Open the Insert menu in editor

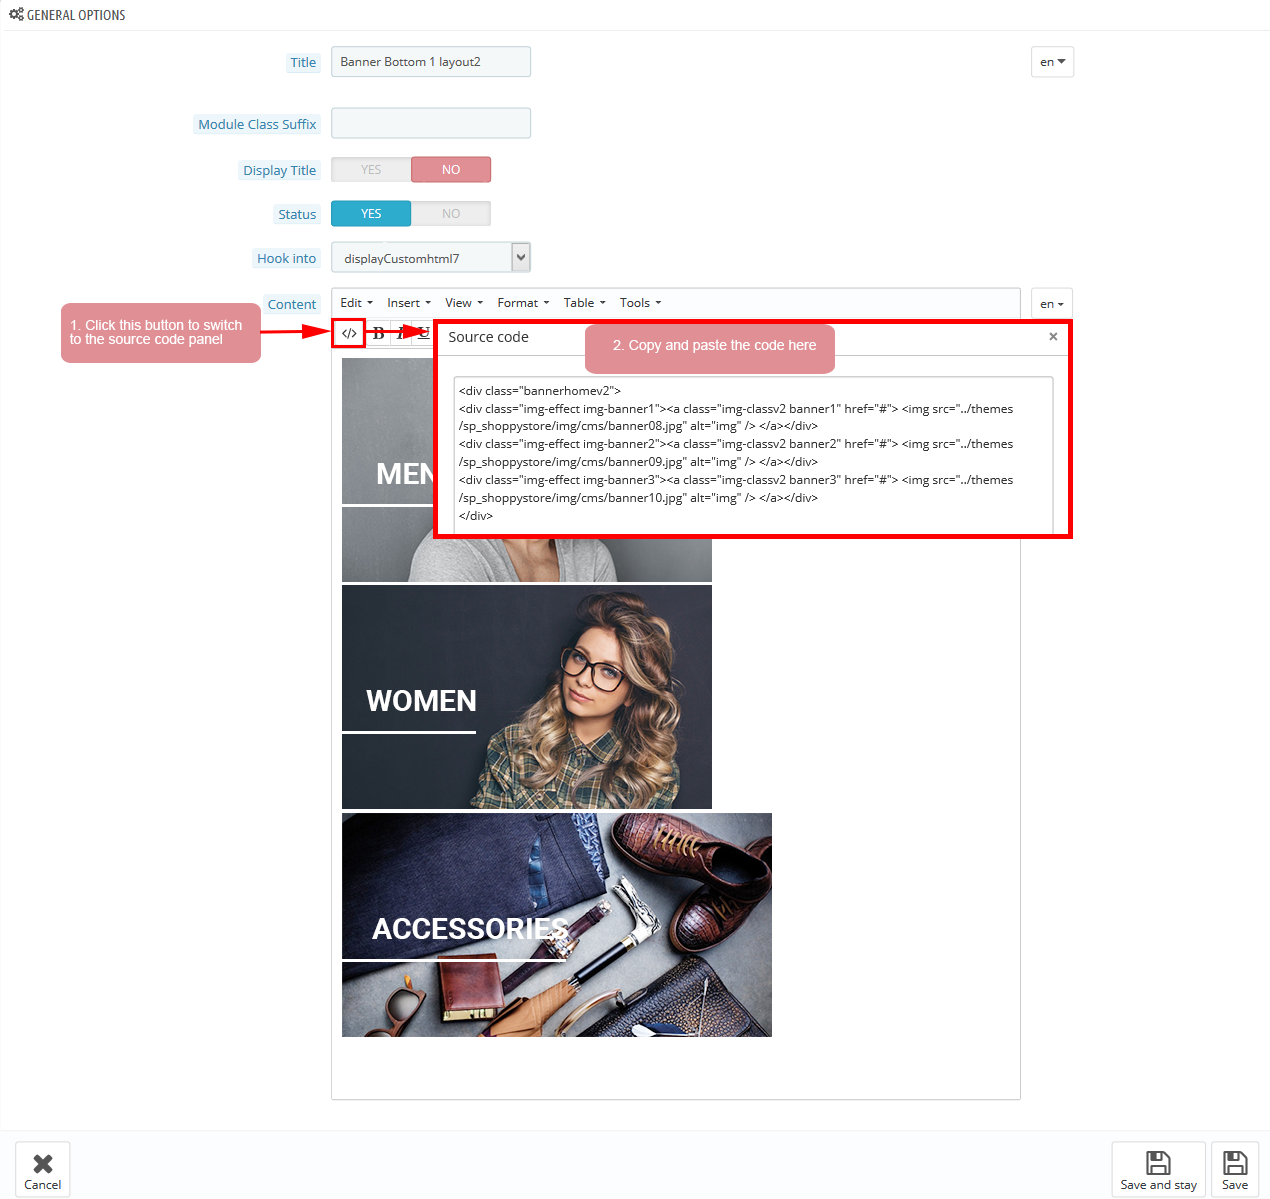click(x=409, y=303)
